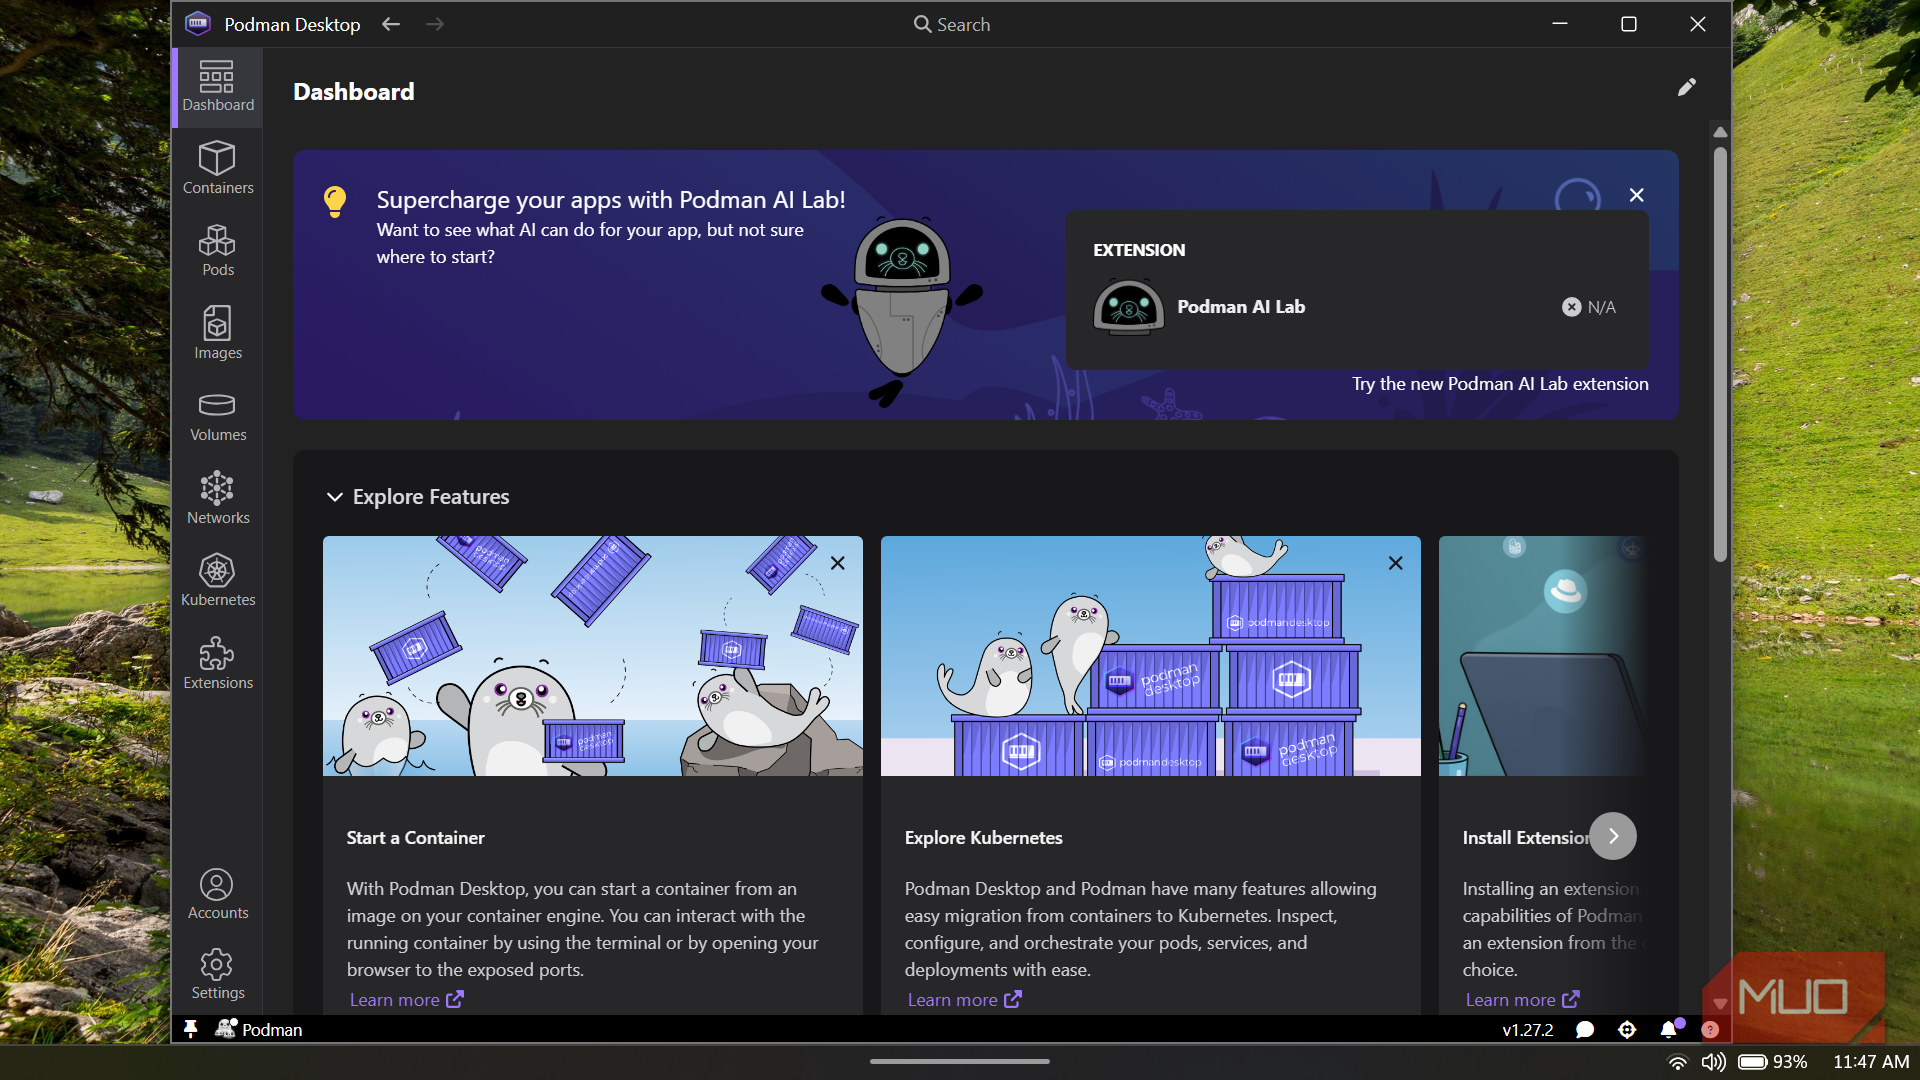The image size is (1920, 1080).
Task: Click the 11:47 AM clock
Action: (1871, 1062)
